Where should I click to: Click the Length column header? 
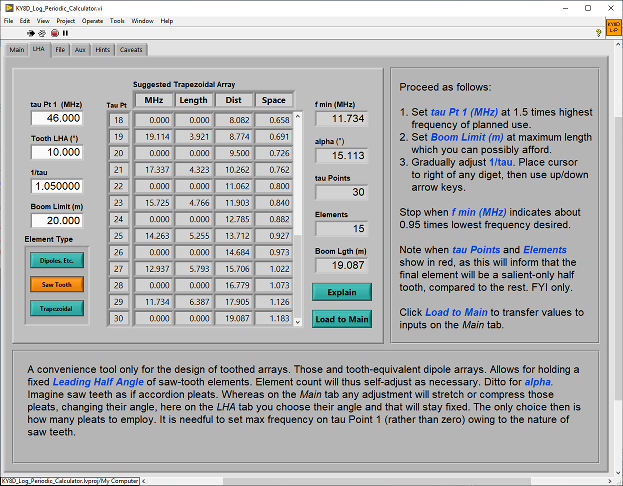pyautogui.click(x=193, y=100)
